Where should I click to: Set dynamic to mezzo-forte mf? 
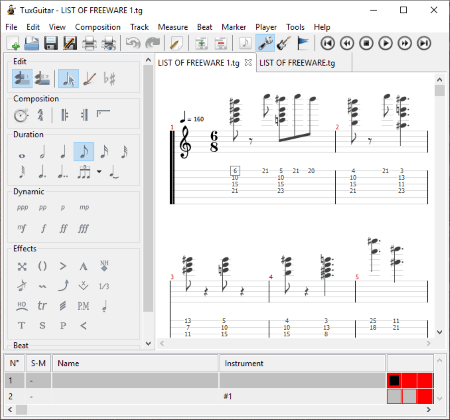pos(22,228)
